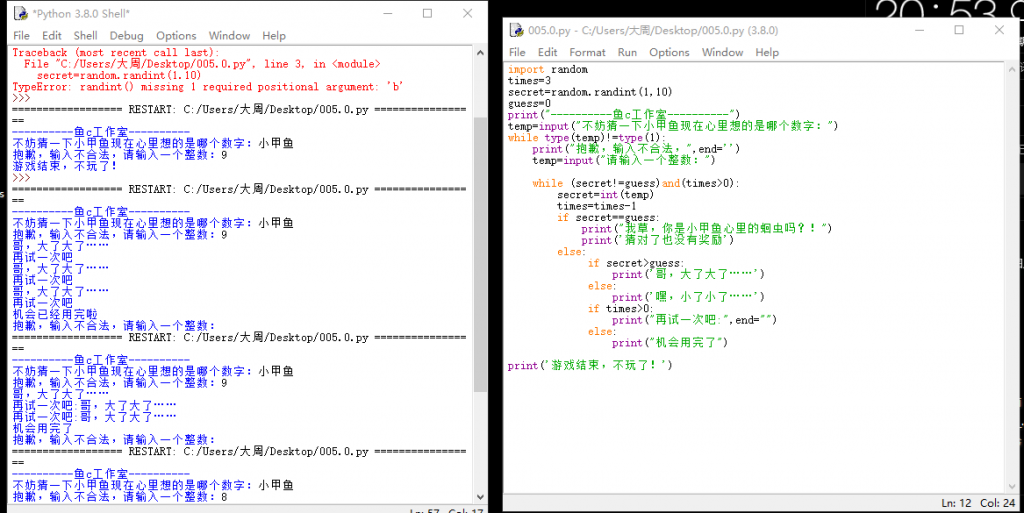Image resolution: width=1024 pixels, height=513 pixels.
Task: Click the 'if secret==guess:' line
Action: [608, 217]
